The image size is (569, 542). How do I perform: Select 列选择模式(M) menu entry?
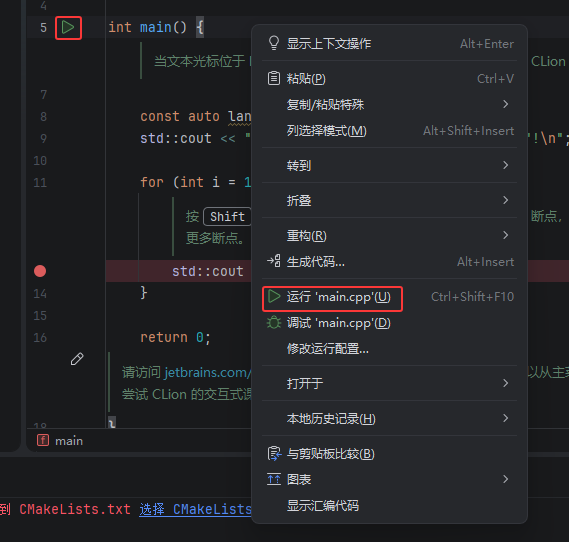[389, 131]
